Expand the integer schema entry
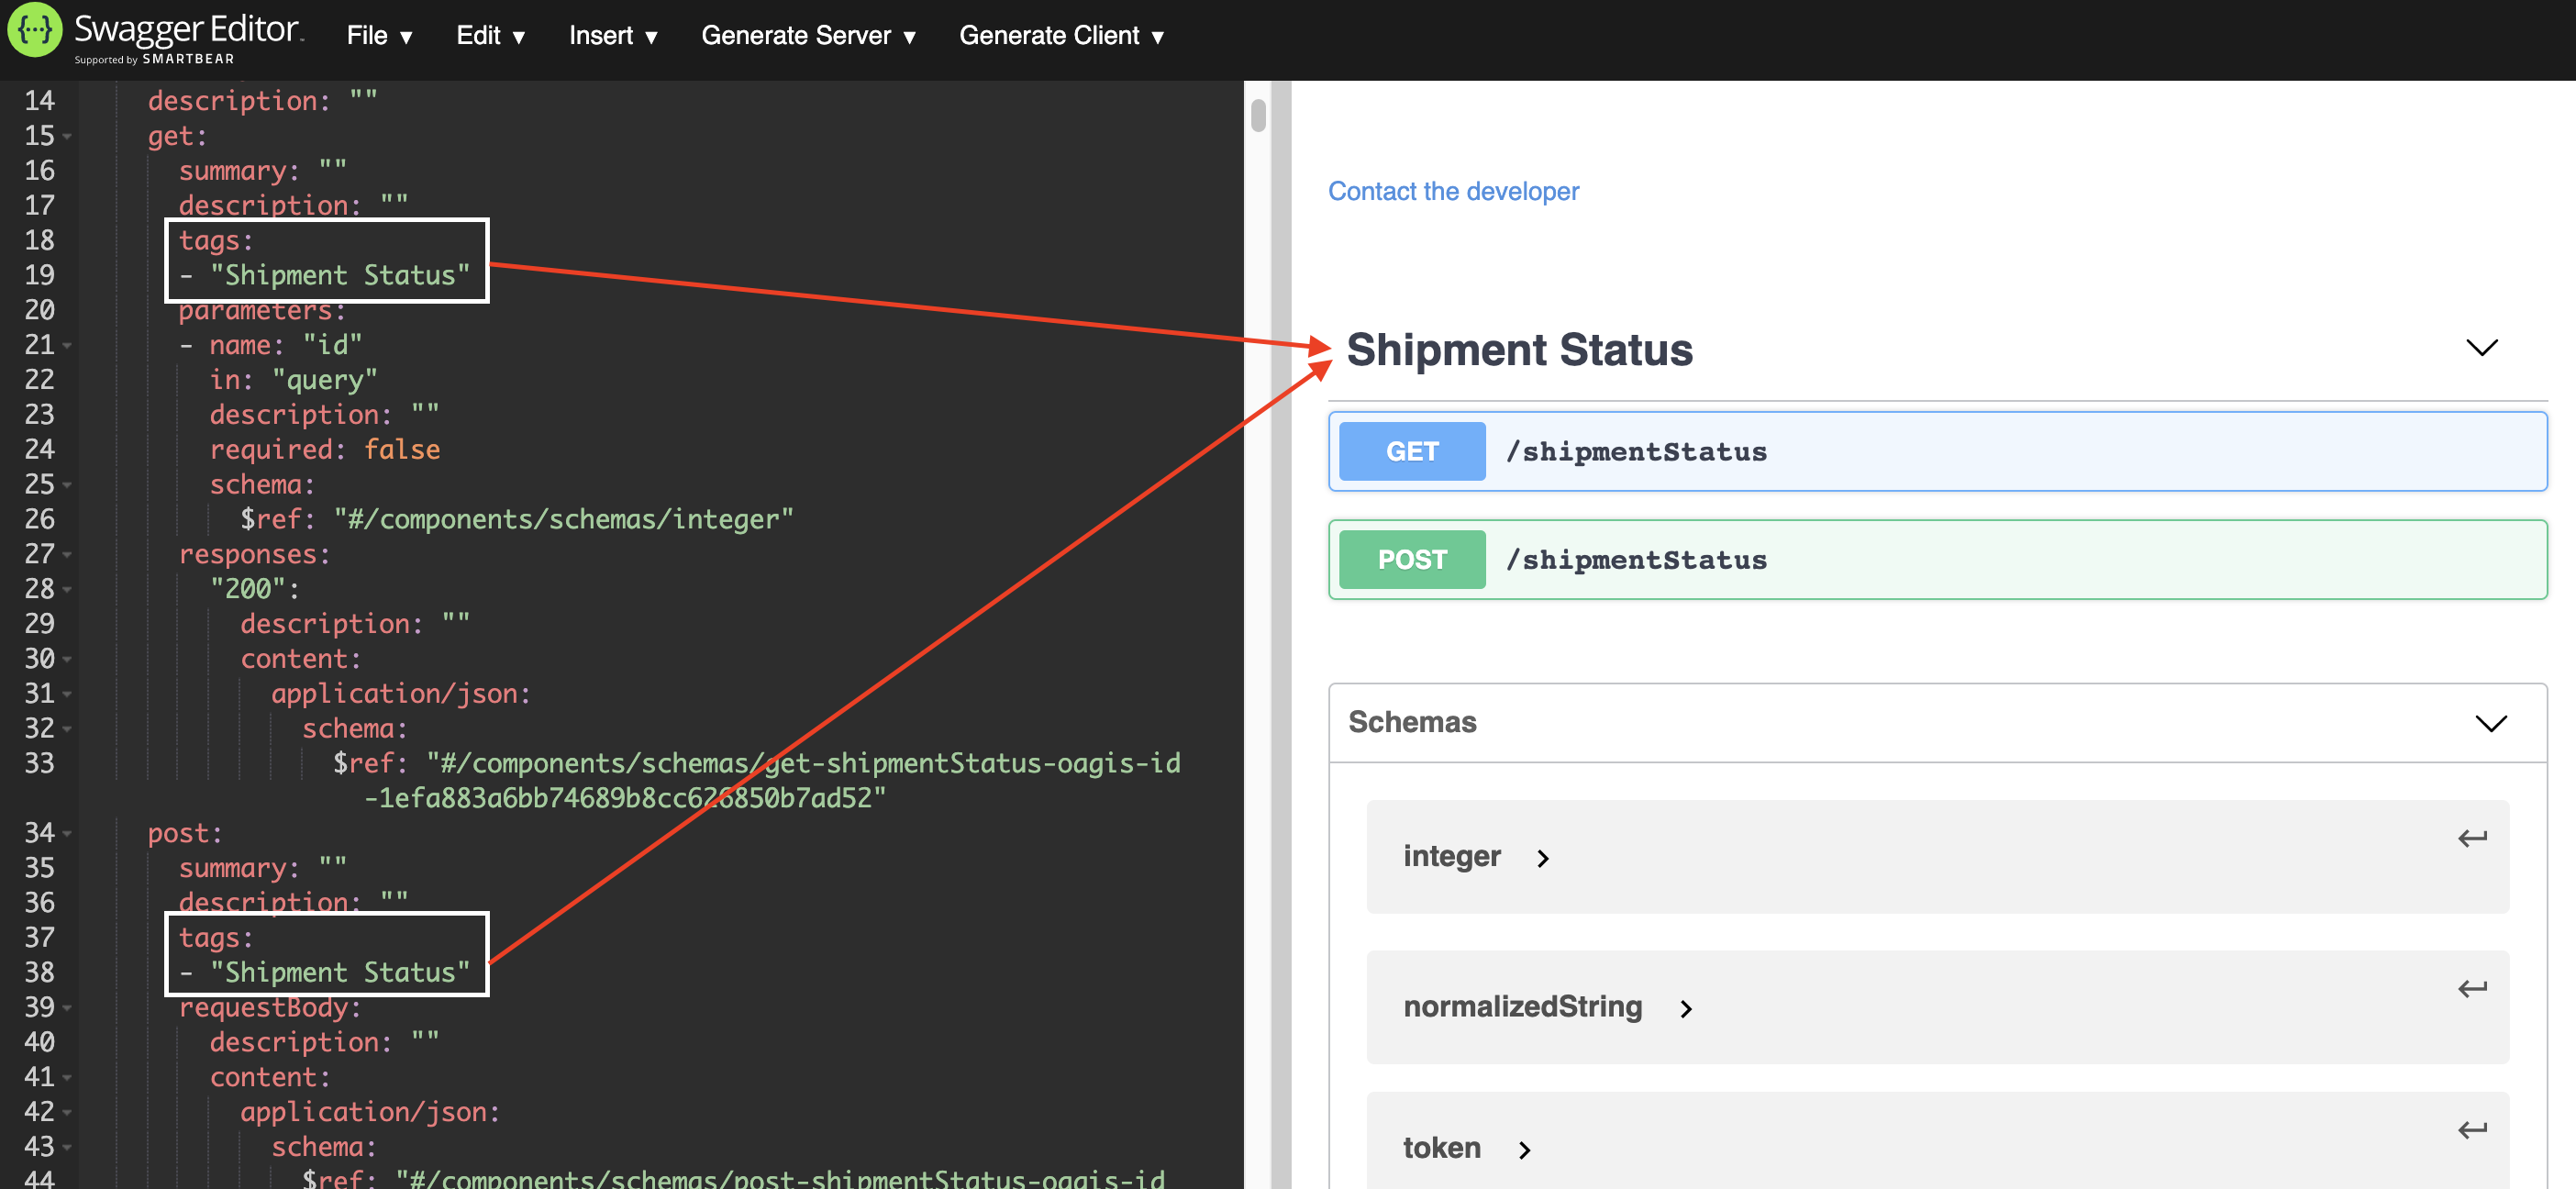Screen dimensions: 2576x1189 tap(1542, 858)
